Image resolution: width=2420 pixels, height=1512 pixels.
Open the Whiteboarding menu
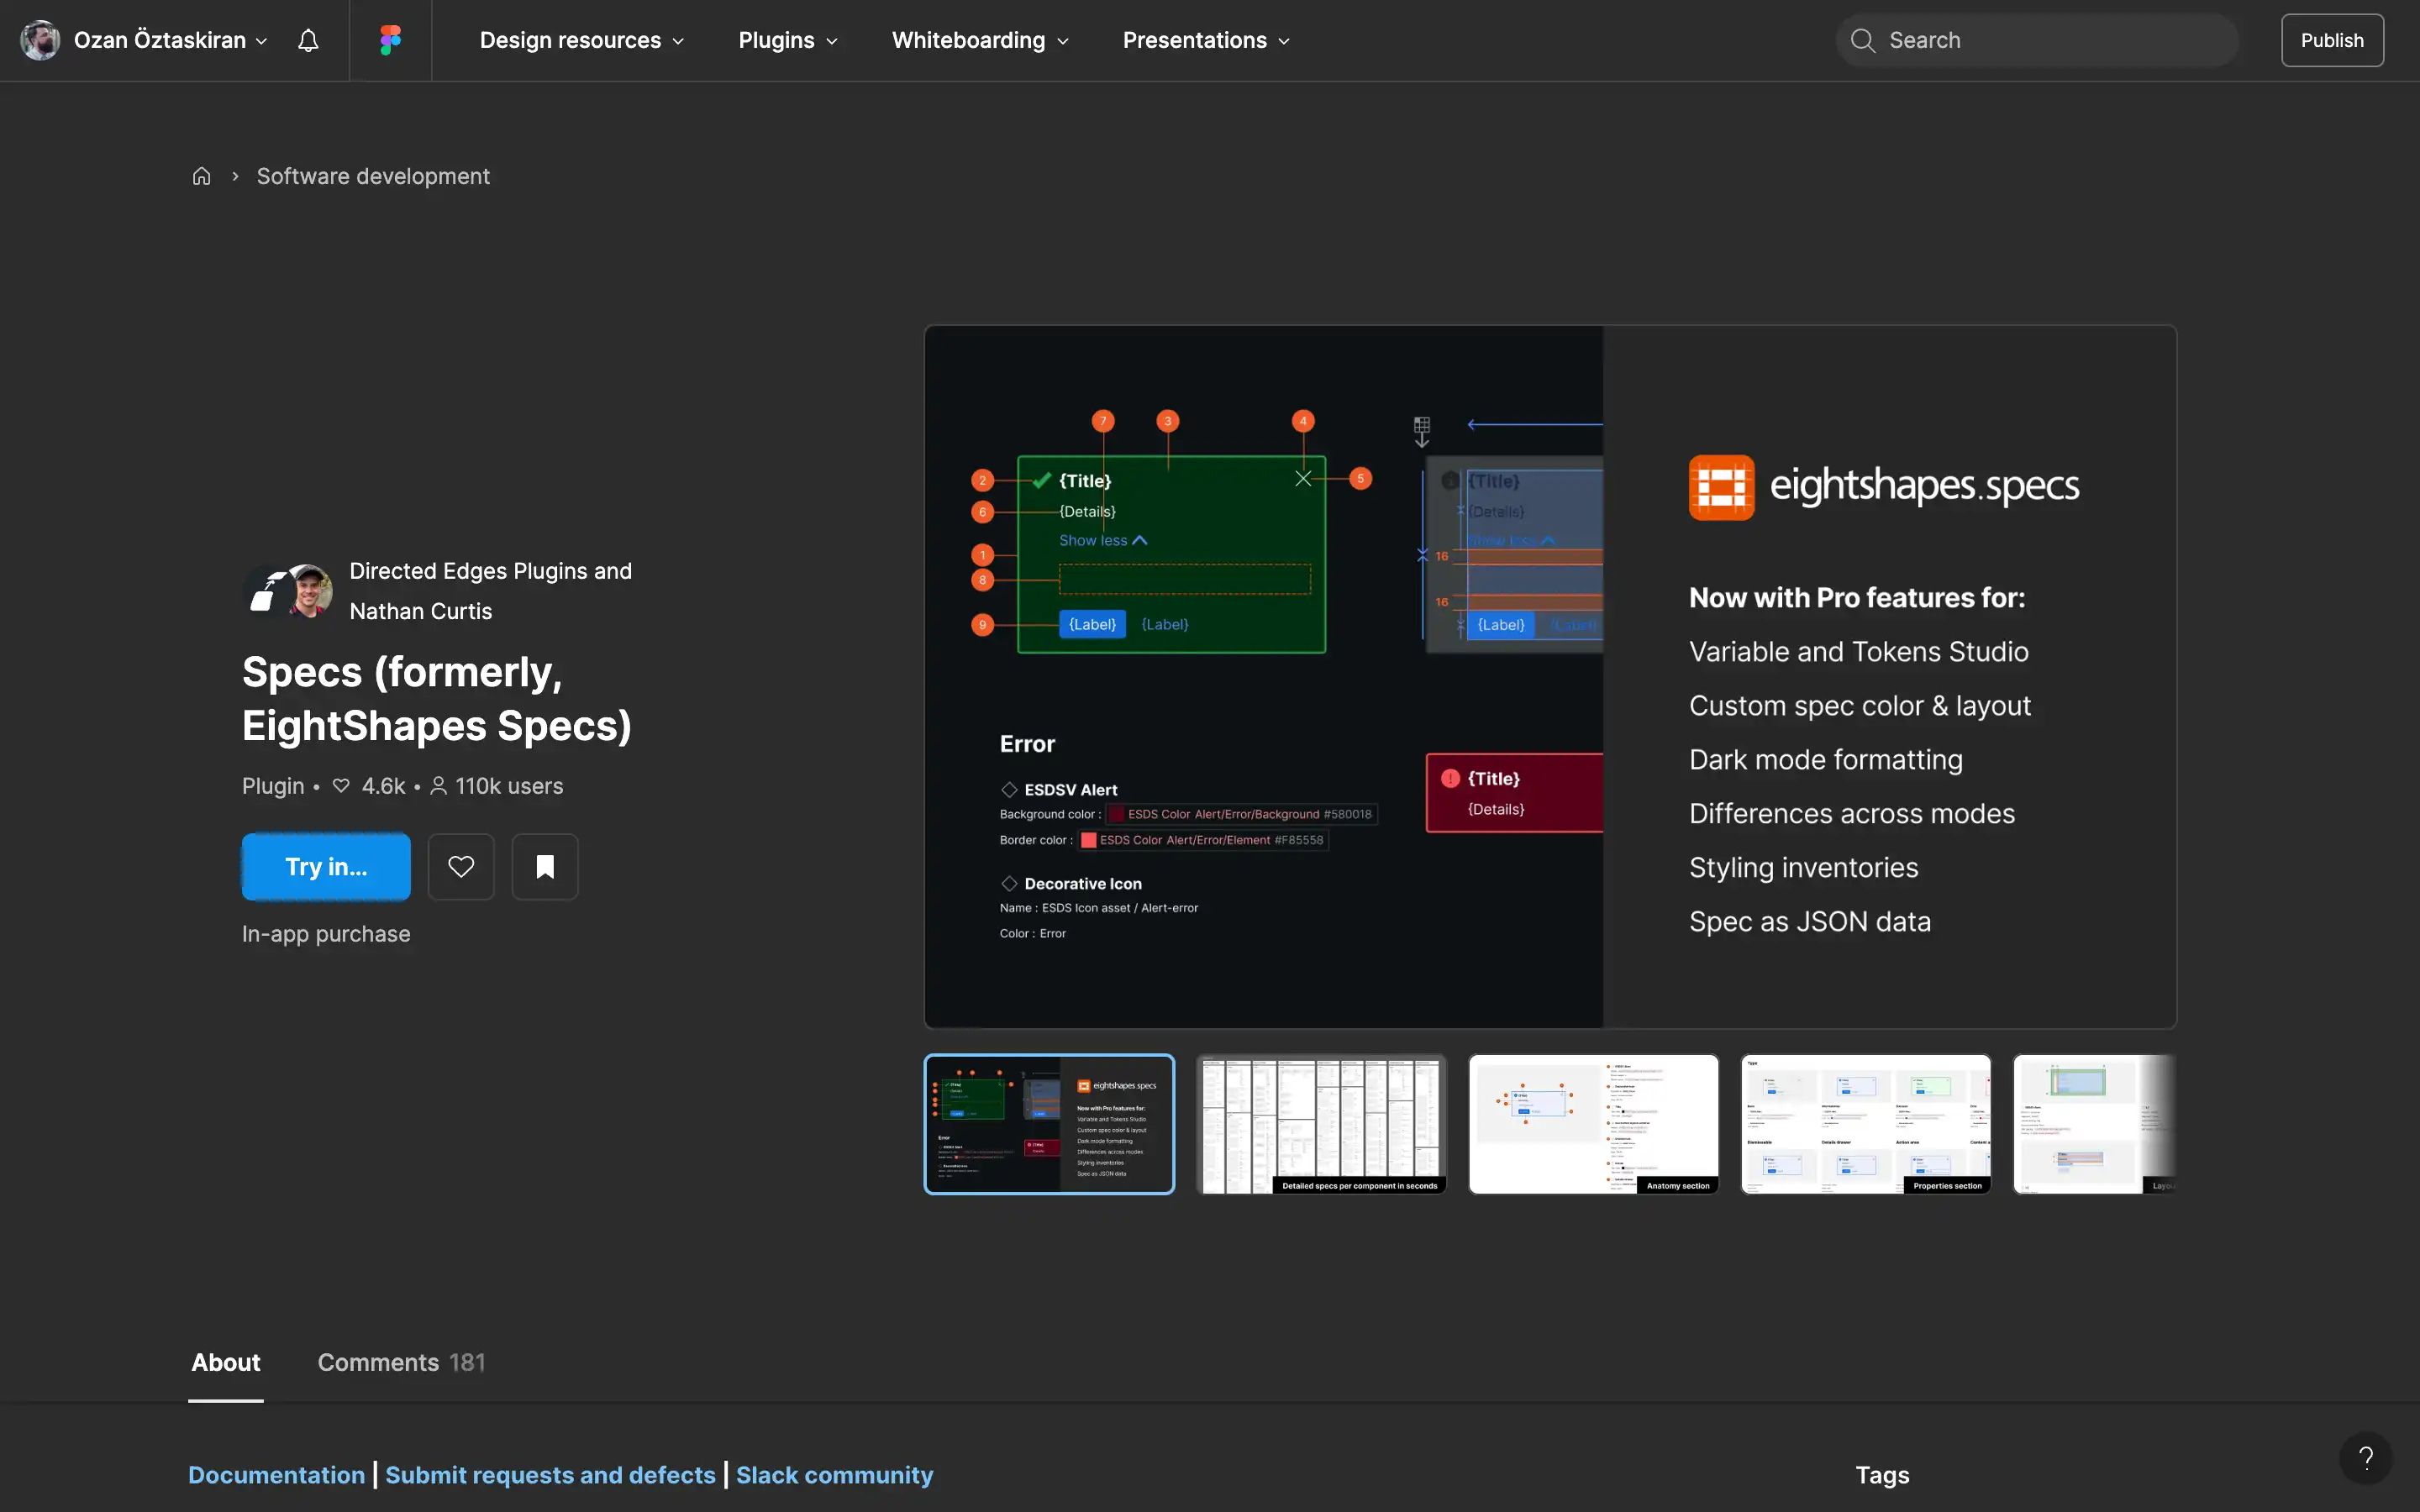point(980,40)
